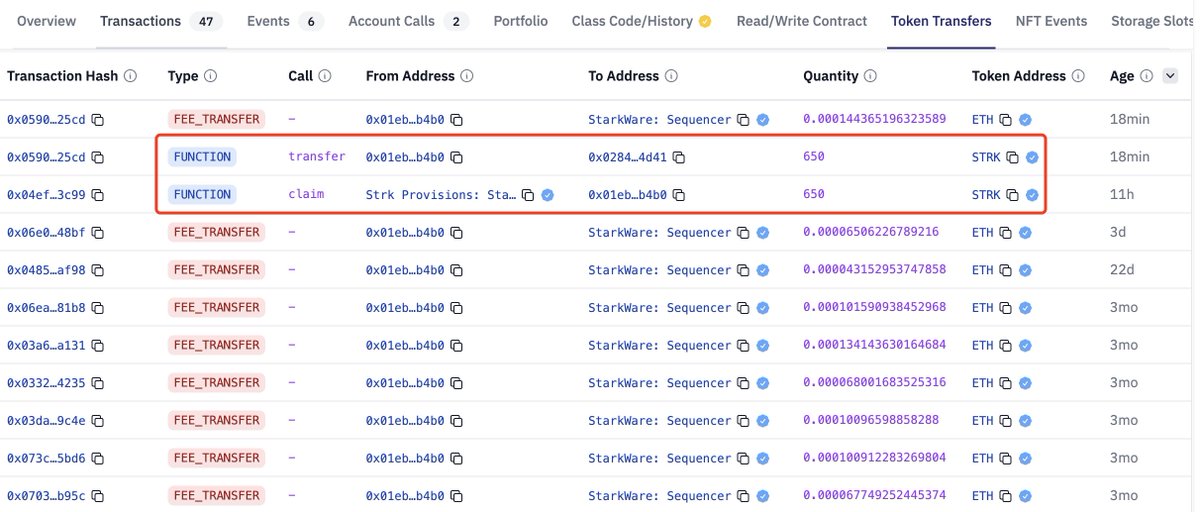
Task: Click the To Address column info icon
Action: [672, 76]
